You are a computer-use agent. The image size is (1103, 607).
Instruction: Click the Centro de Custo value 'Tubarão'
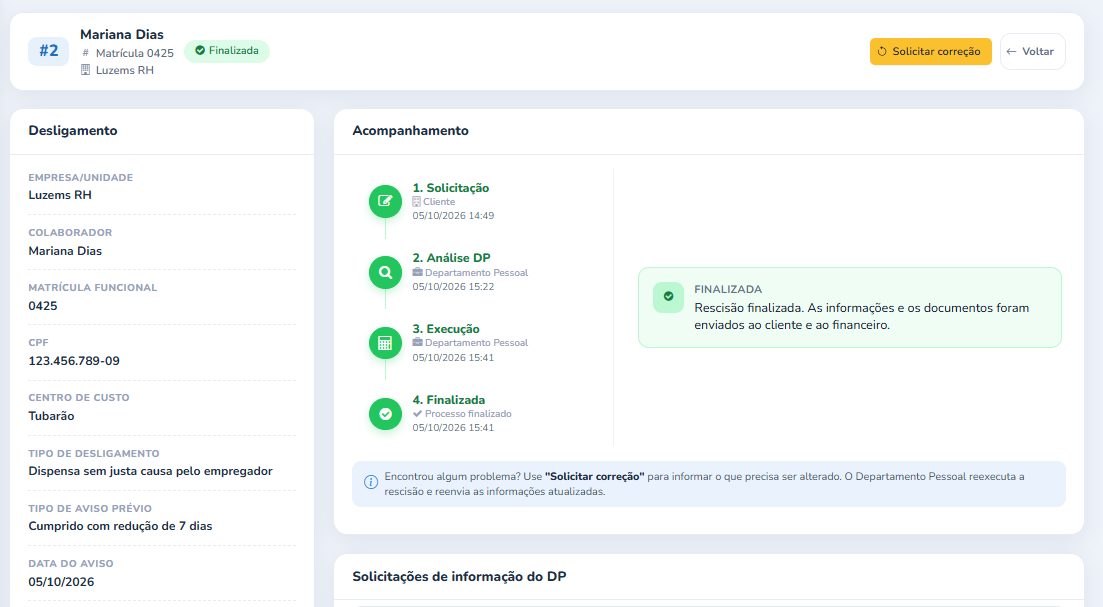coord(51,416)
